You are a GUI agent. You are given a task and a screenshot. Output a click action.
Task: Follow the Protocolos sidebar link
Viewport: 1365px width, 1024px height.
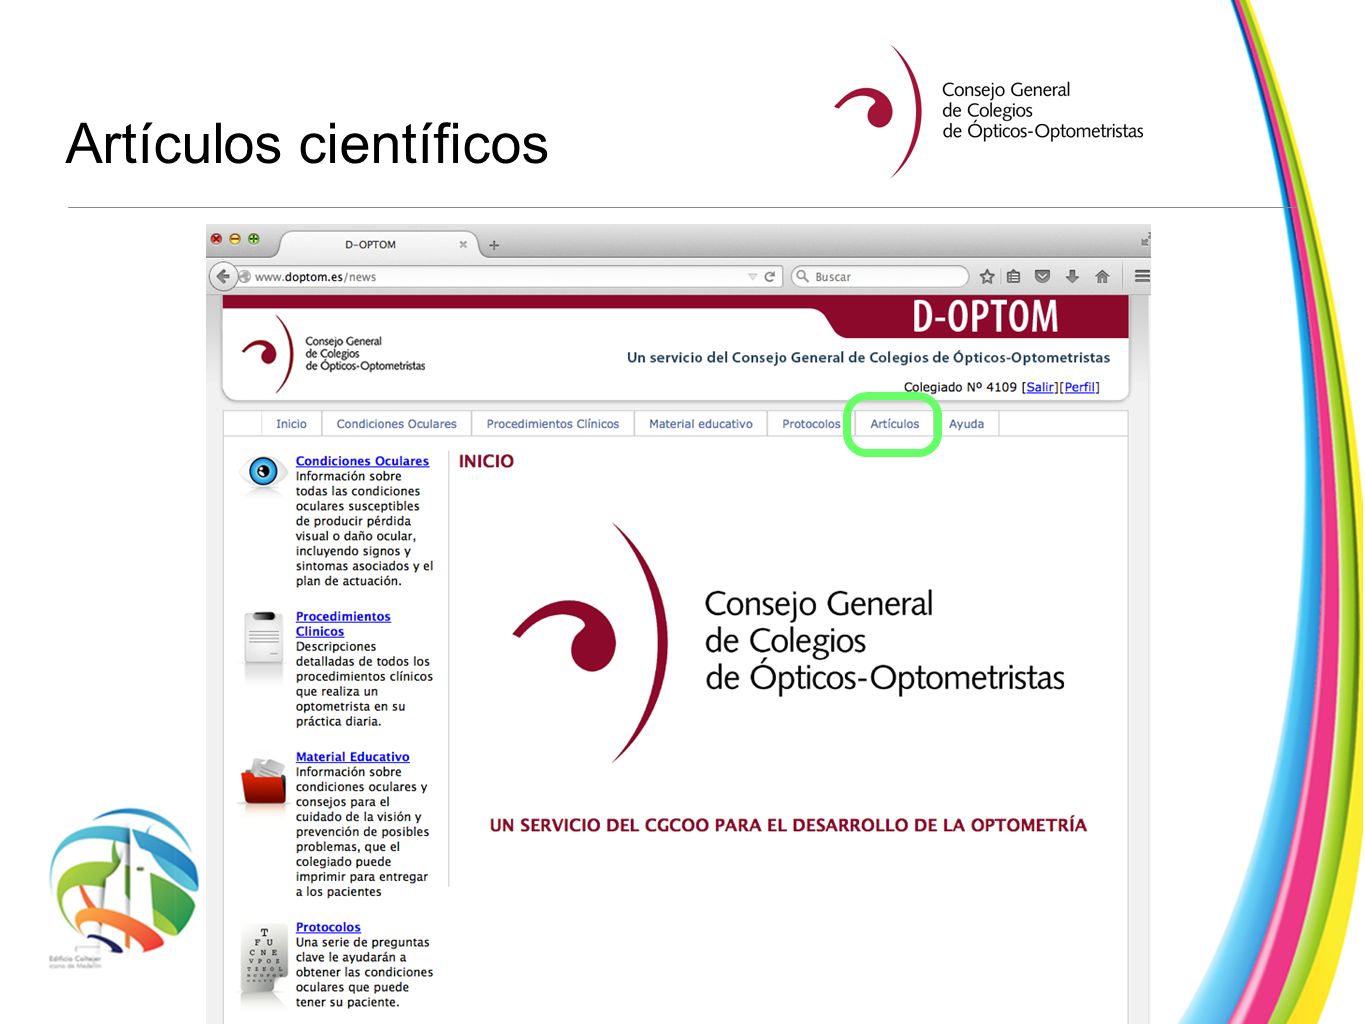pyautogui.click(x=328, y=927)
